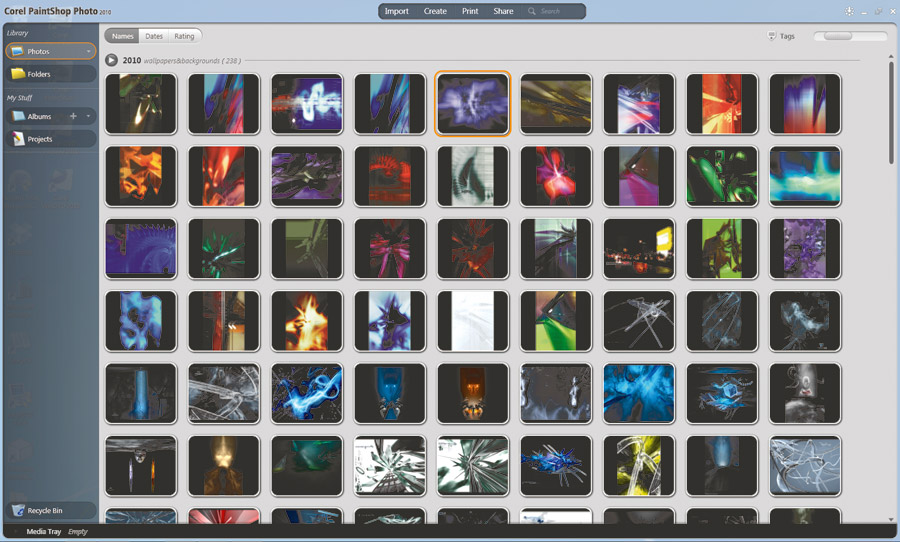Open the Import menu
Image resolution: width=900 pixels, height=542 pixels.
397,11
